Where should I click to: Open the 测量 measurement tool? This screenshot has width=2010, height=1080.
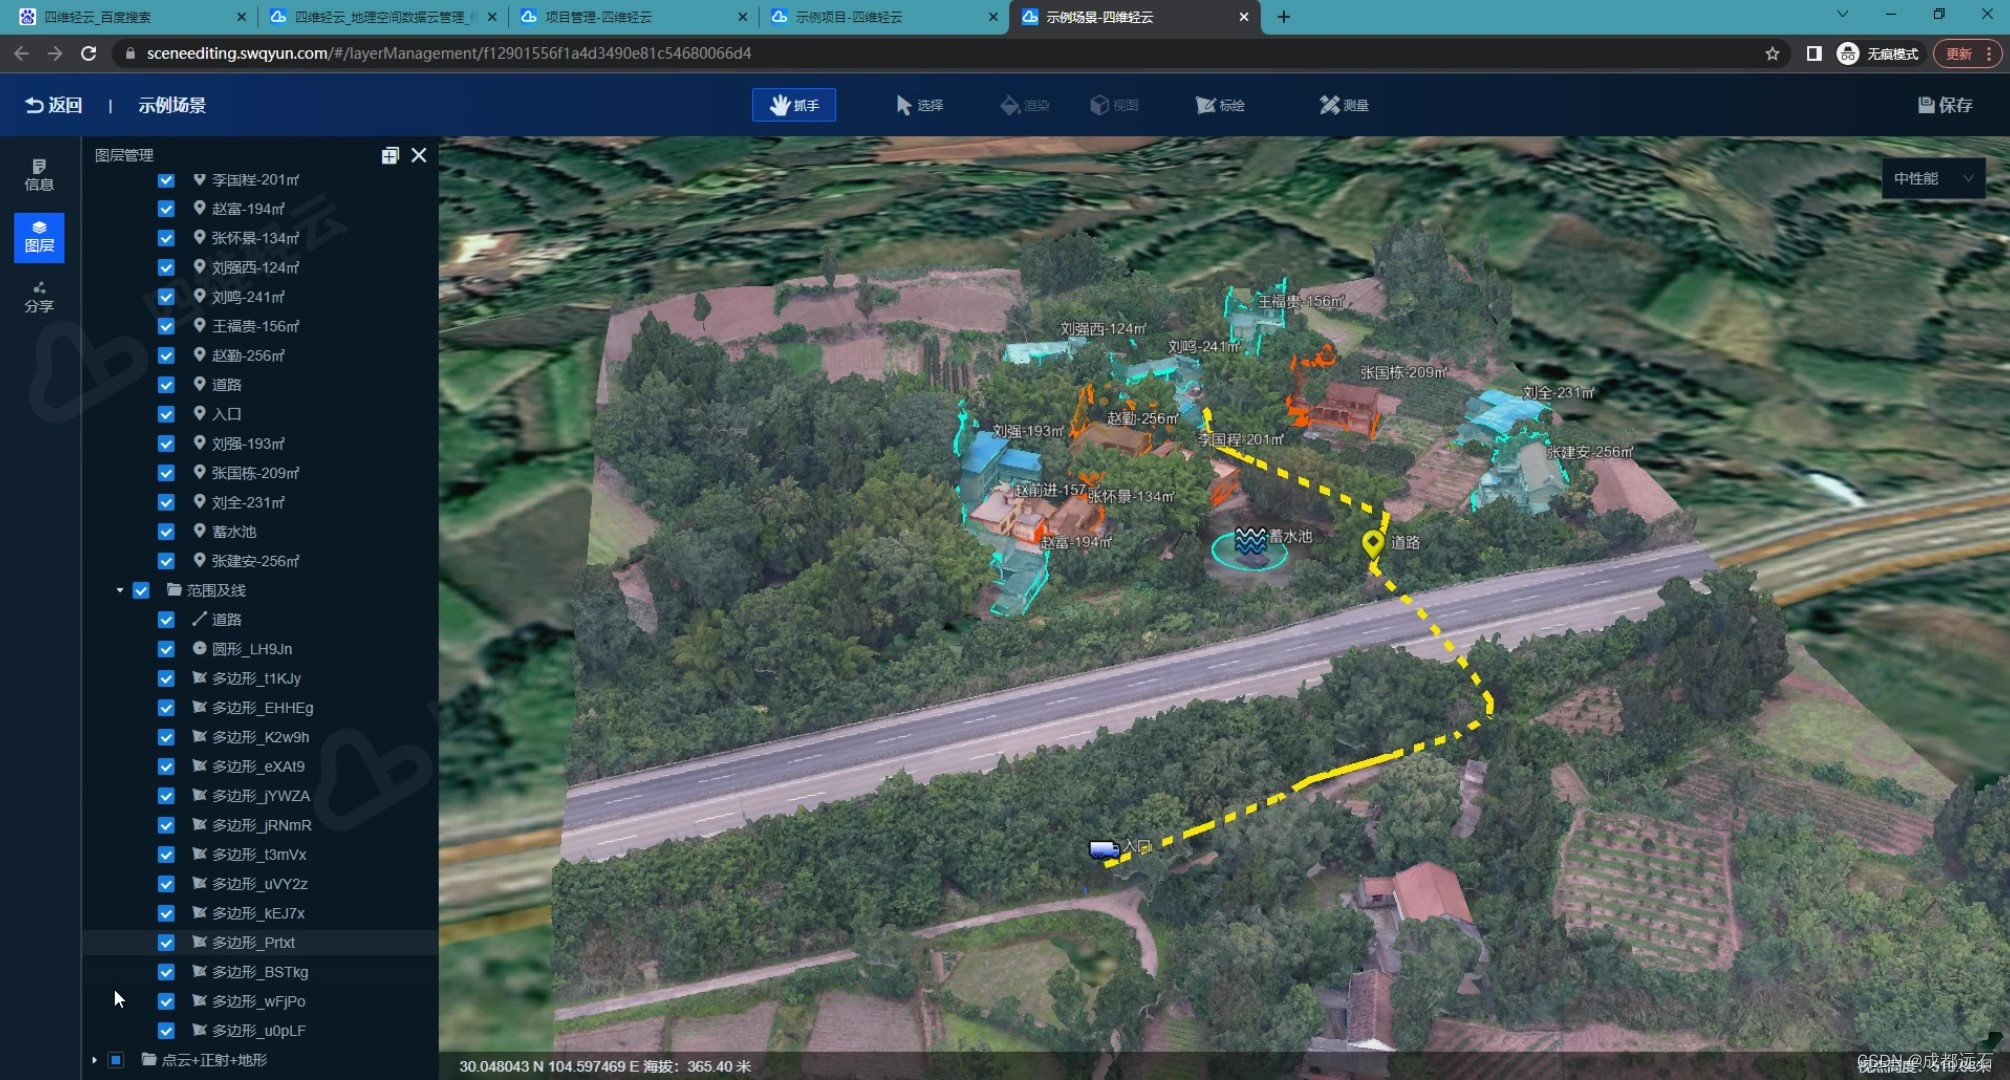coord(1344,105)
